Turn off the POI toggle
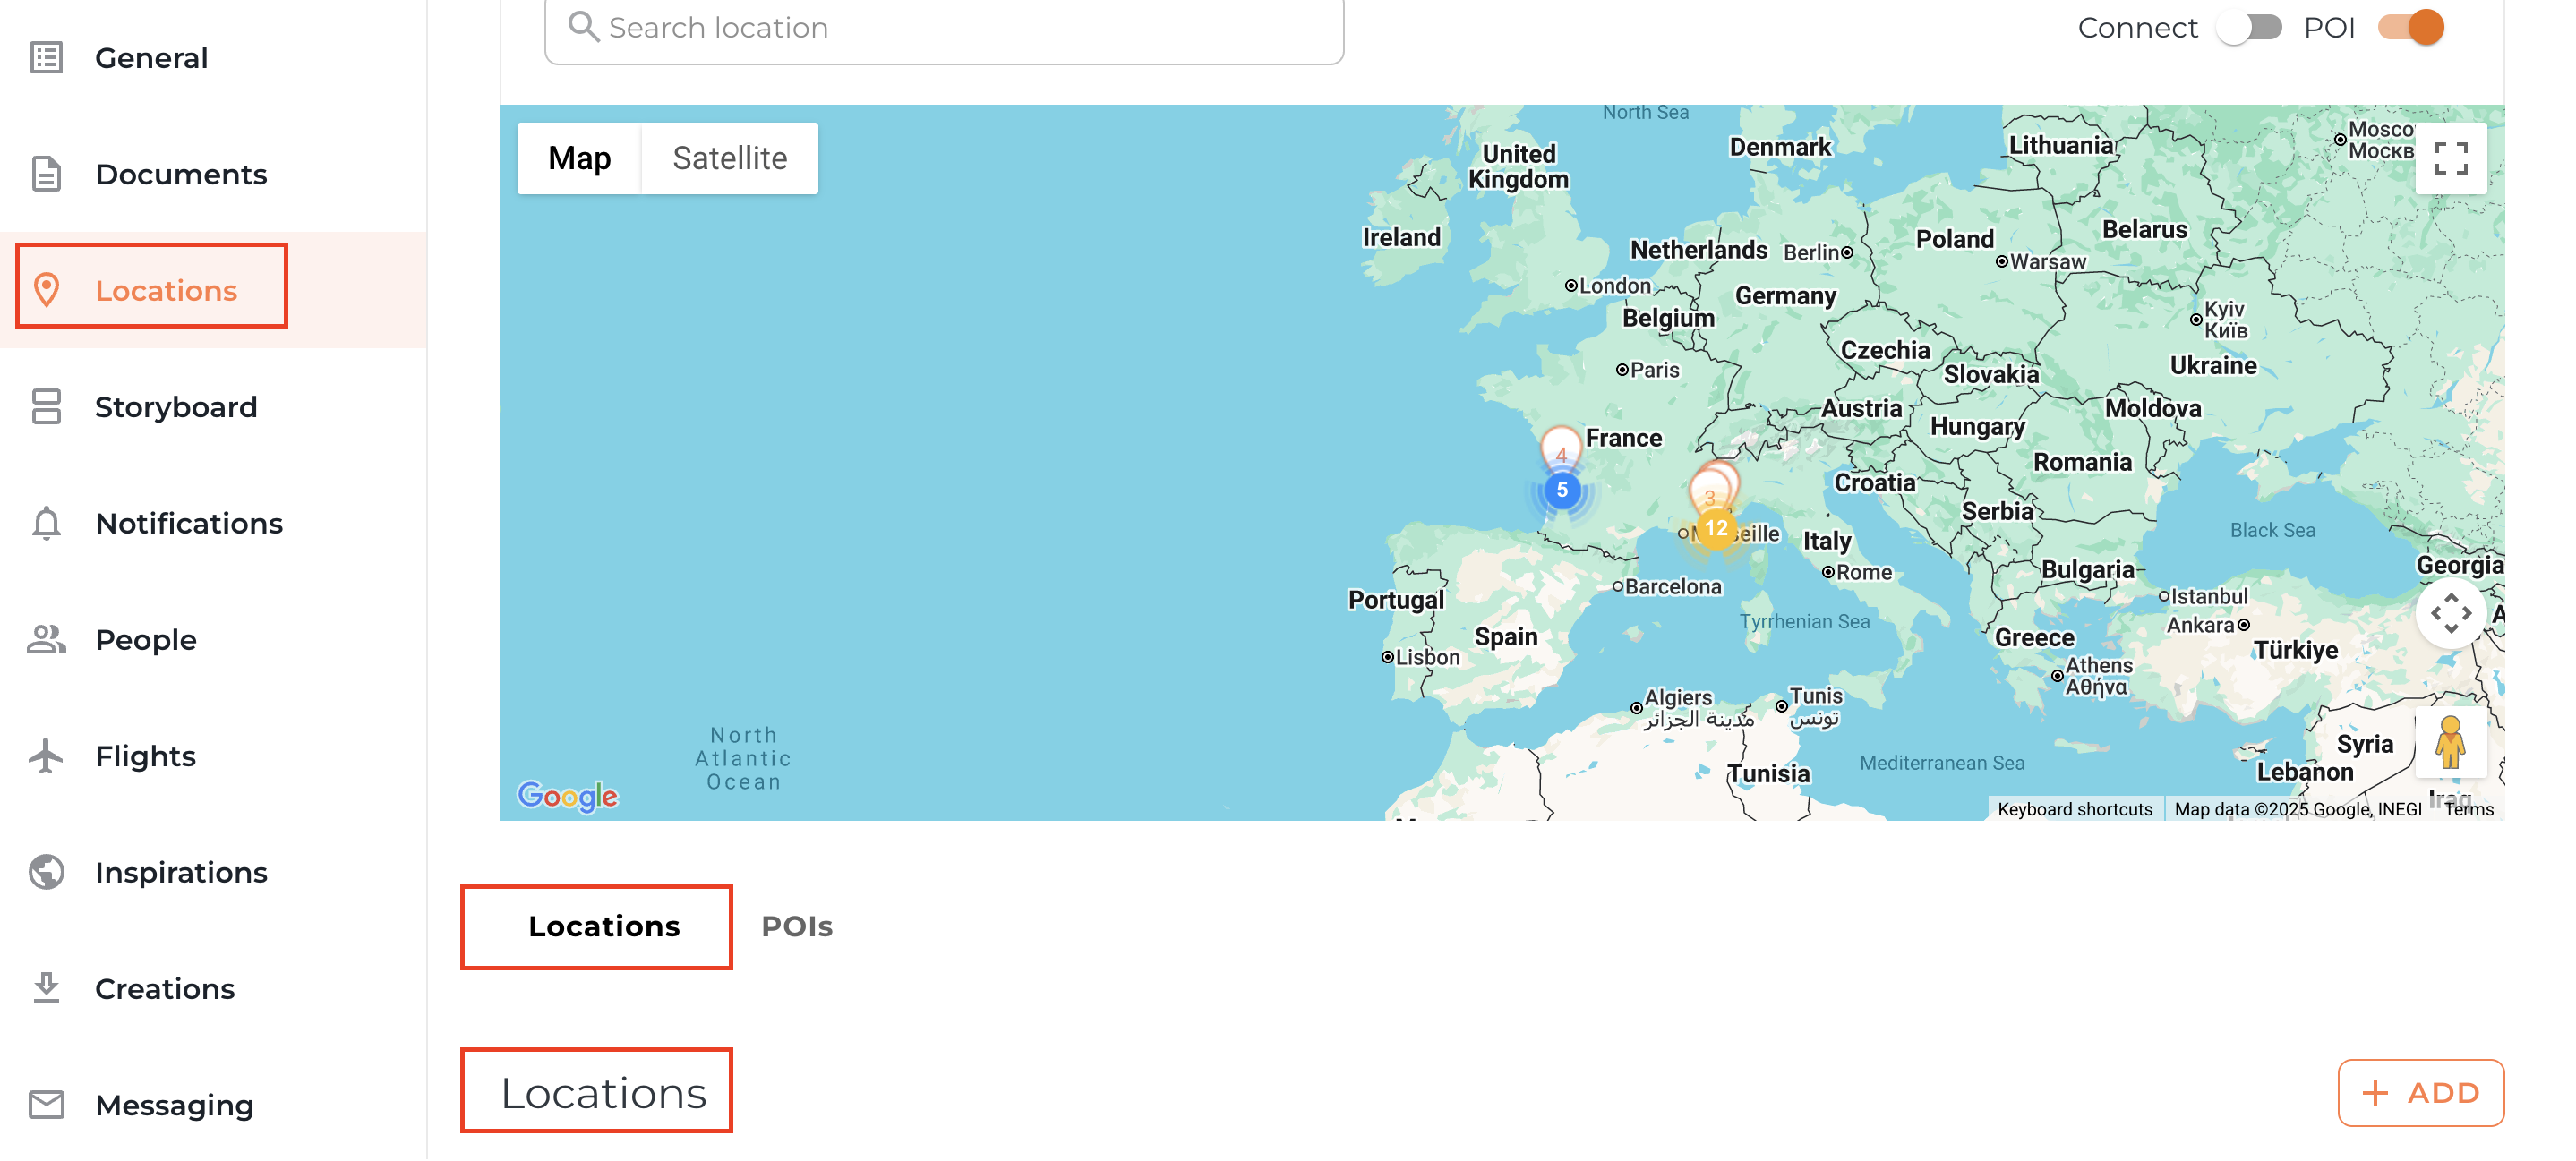 pyautogui.click(x=2410, y=28)
